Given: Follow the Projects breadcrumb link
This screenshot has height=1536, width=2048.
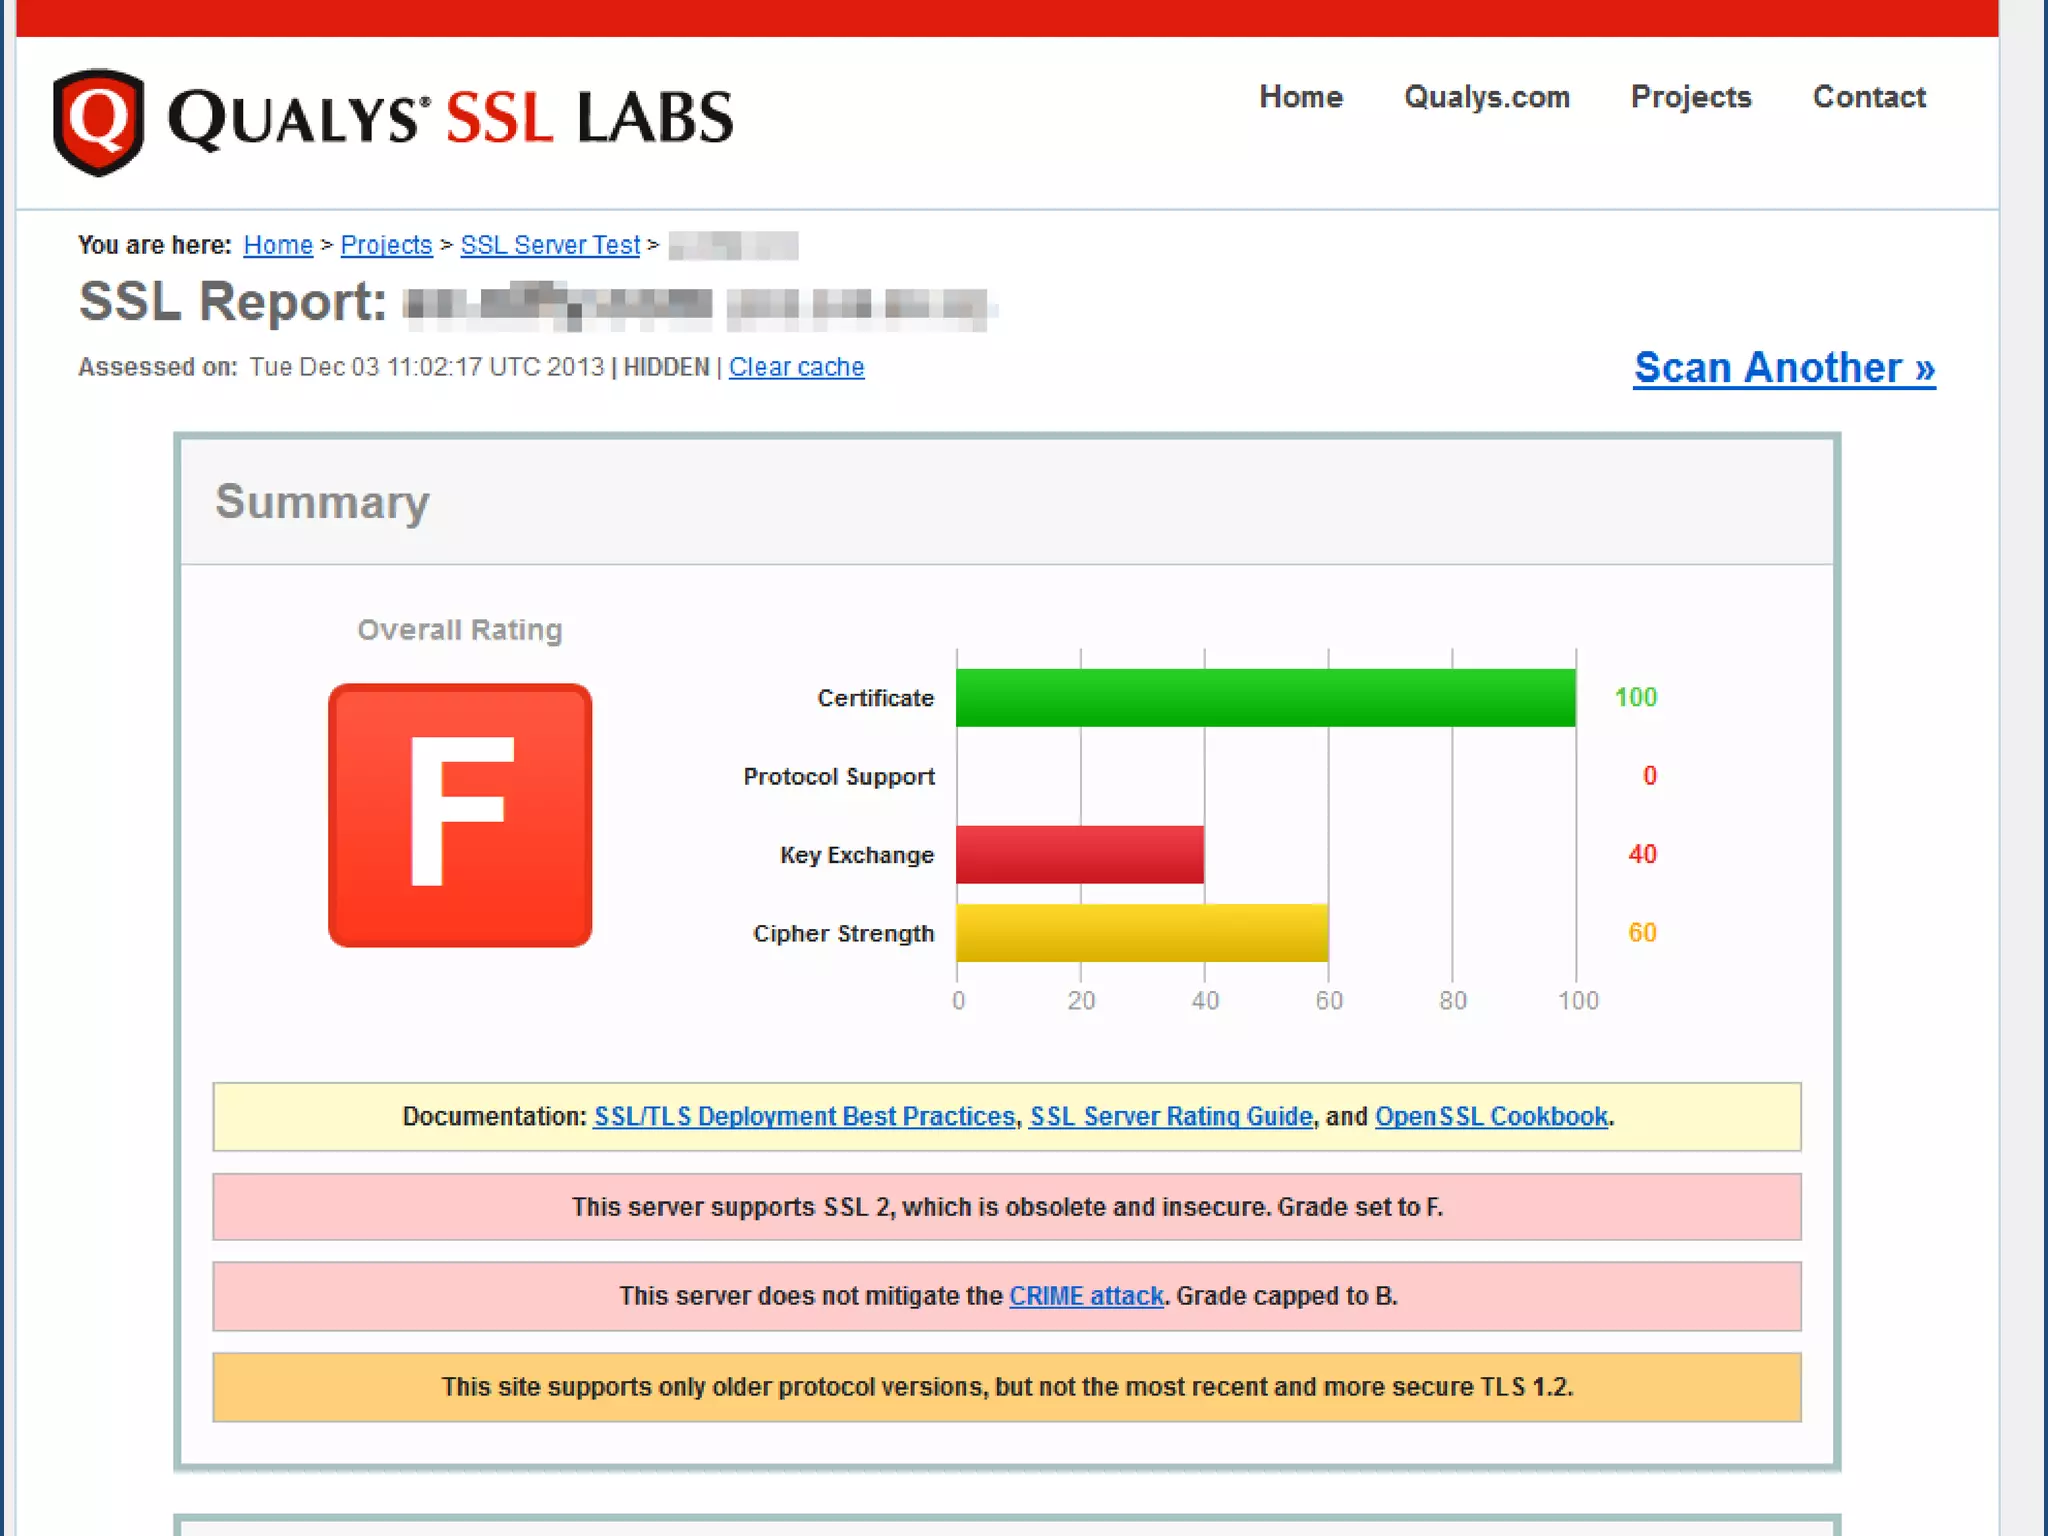Looking at the screenshot, I should pos(386,245).
